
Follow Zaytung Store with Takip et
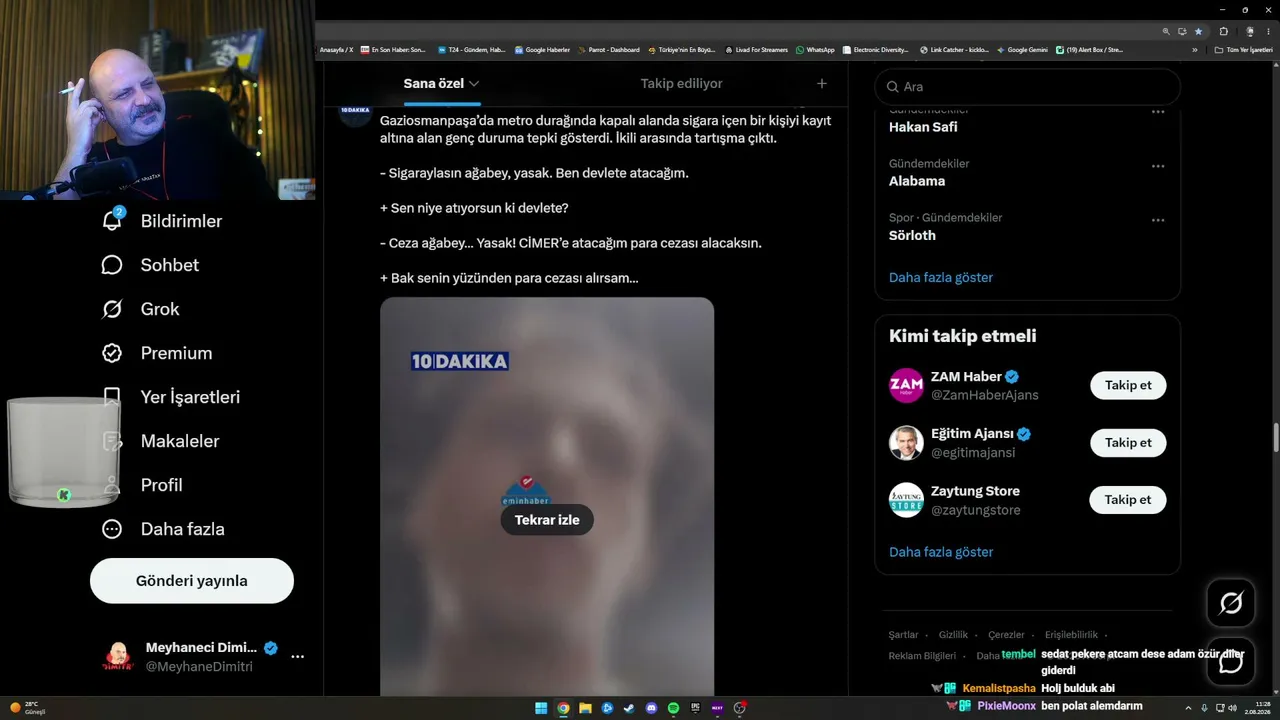[x=1128, y=500]
